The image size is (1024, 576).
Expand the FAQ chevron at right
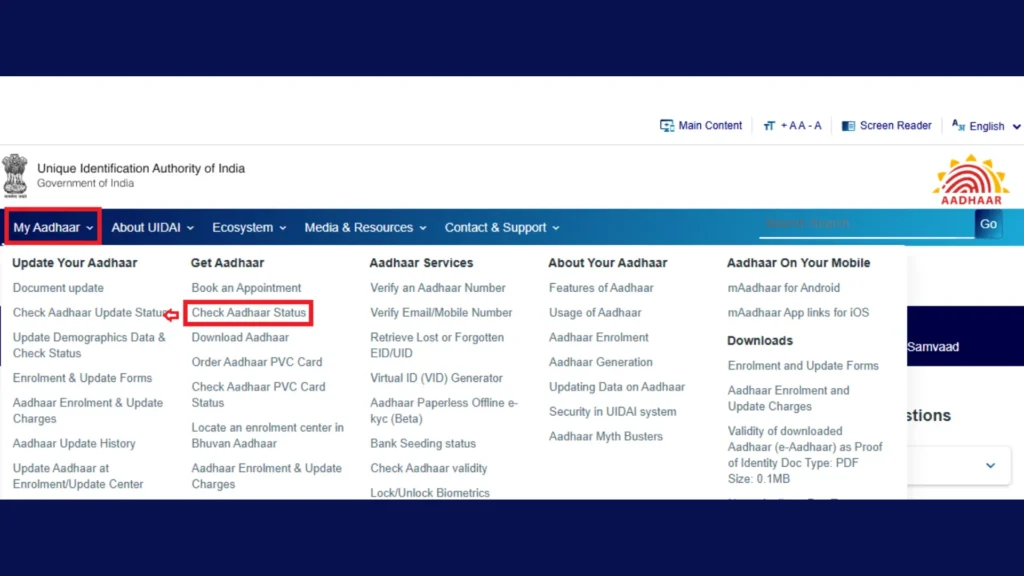coord(991,466)
